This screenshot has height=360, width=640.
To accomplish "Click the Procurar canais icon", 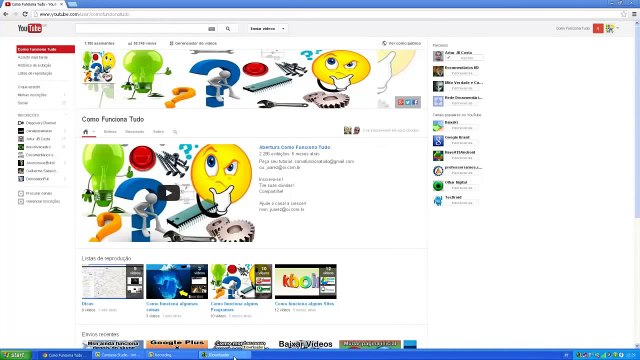I will click(21, 193).
